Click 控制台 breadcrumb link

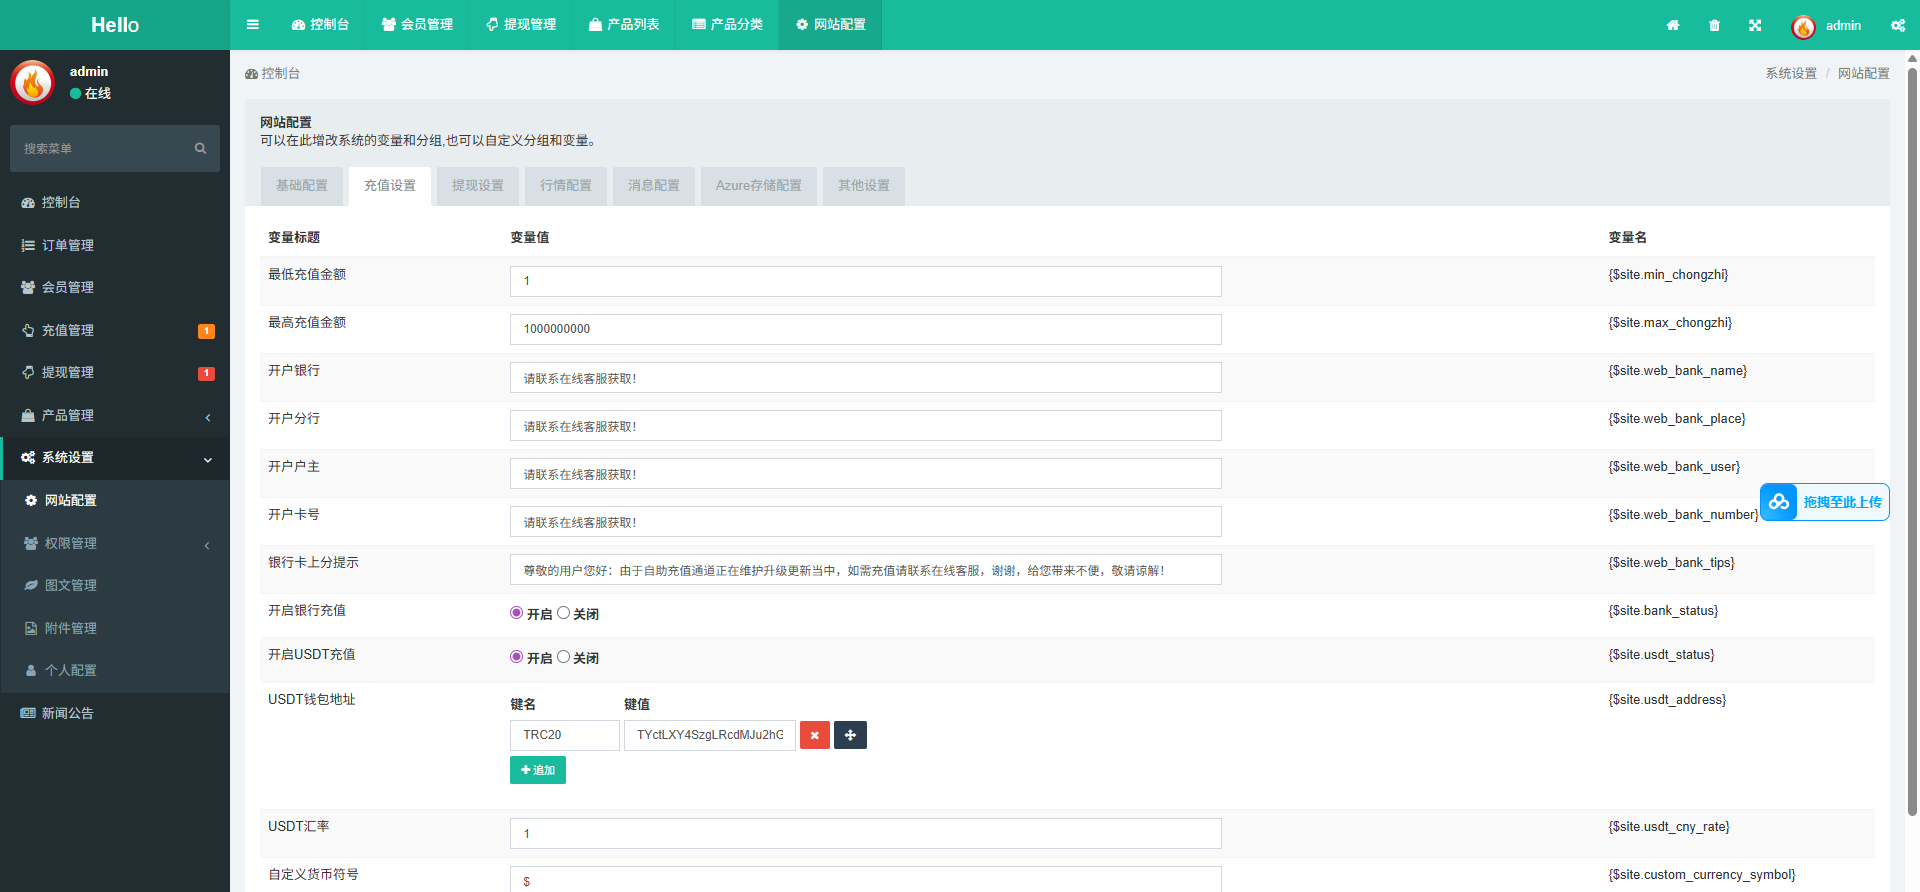pyautogui.click(x=273, y=74)
